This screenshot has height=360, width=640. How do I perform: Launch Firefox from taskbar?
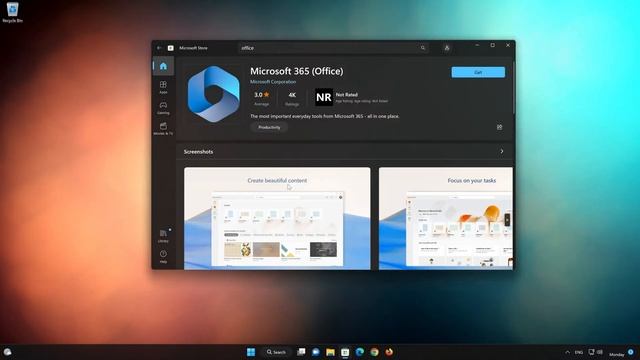point(389,352)
